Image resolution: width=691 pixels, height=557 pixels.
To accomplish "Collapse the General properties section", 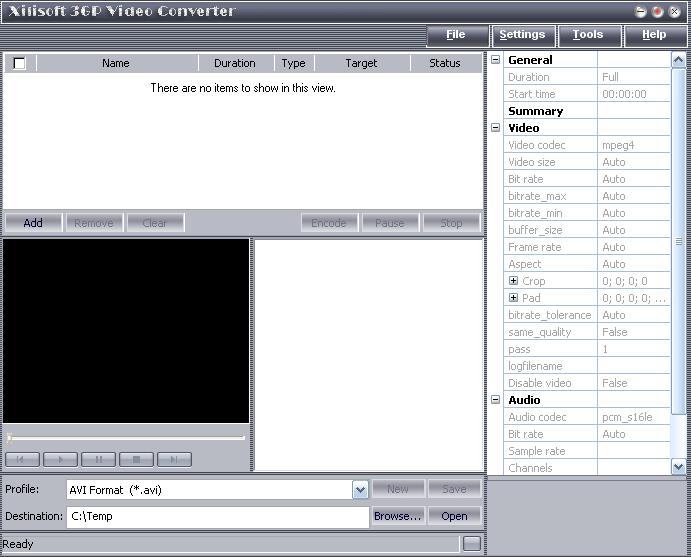I will pyautogui.click(x=496, y=60).
